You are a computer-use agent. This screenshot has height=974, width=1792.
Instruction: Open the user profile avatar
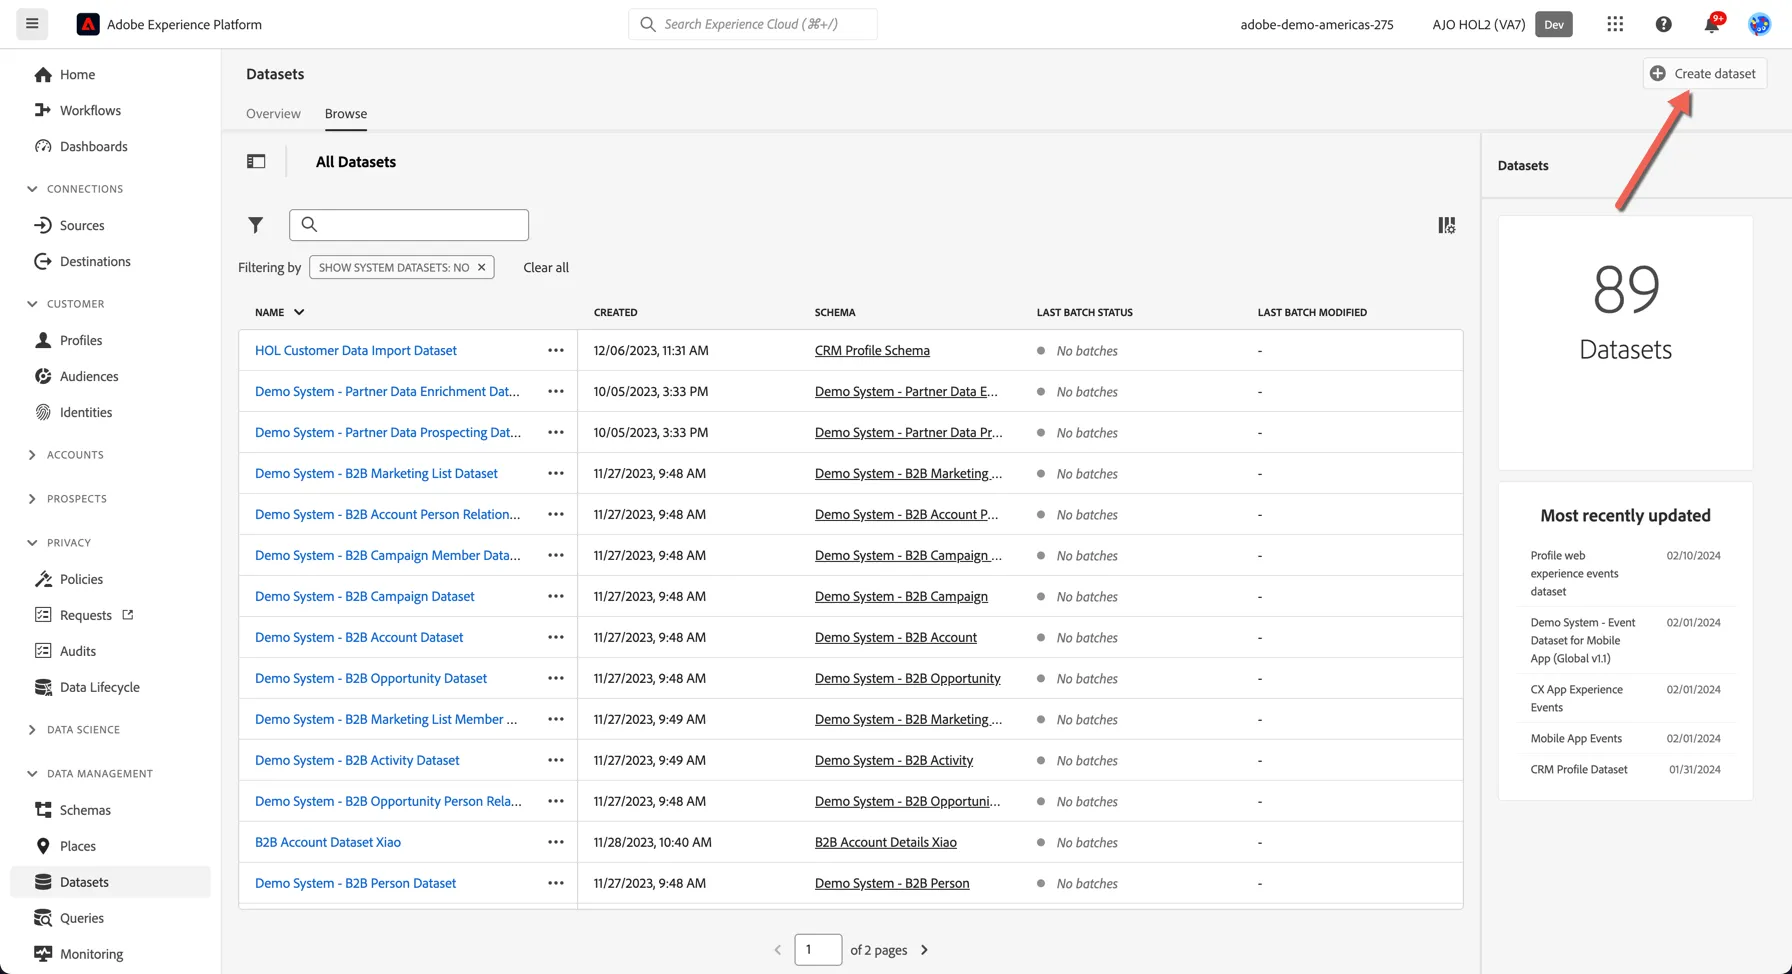[1759, 24]
